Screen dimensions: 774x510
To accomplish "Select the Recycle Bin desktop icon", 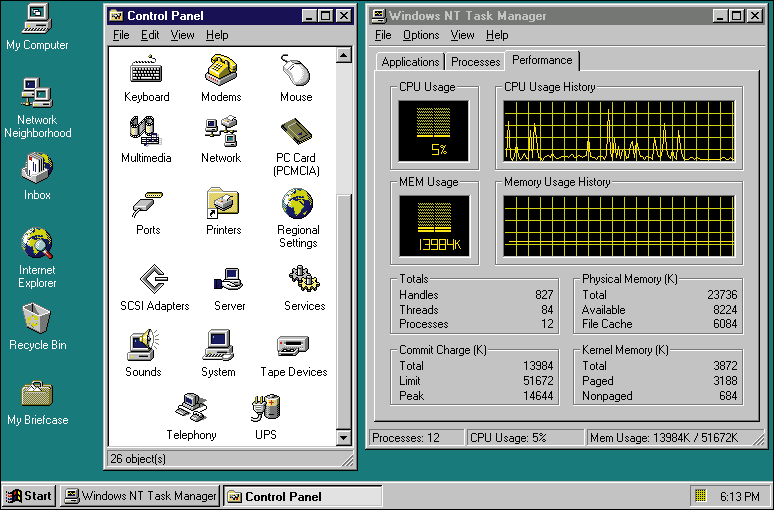I will click(37, 327).
